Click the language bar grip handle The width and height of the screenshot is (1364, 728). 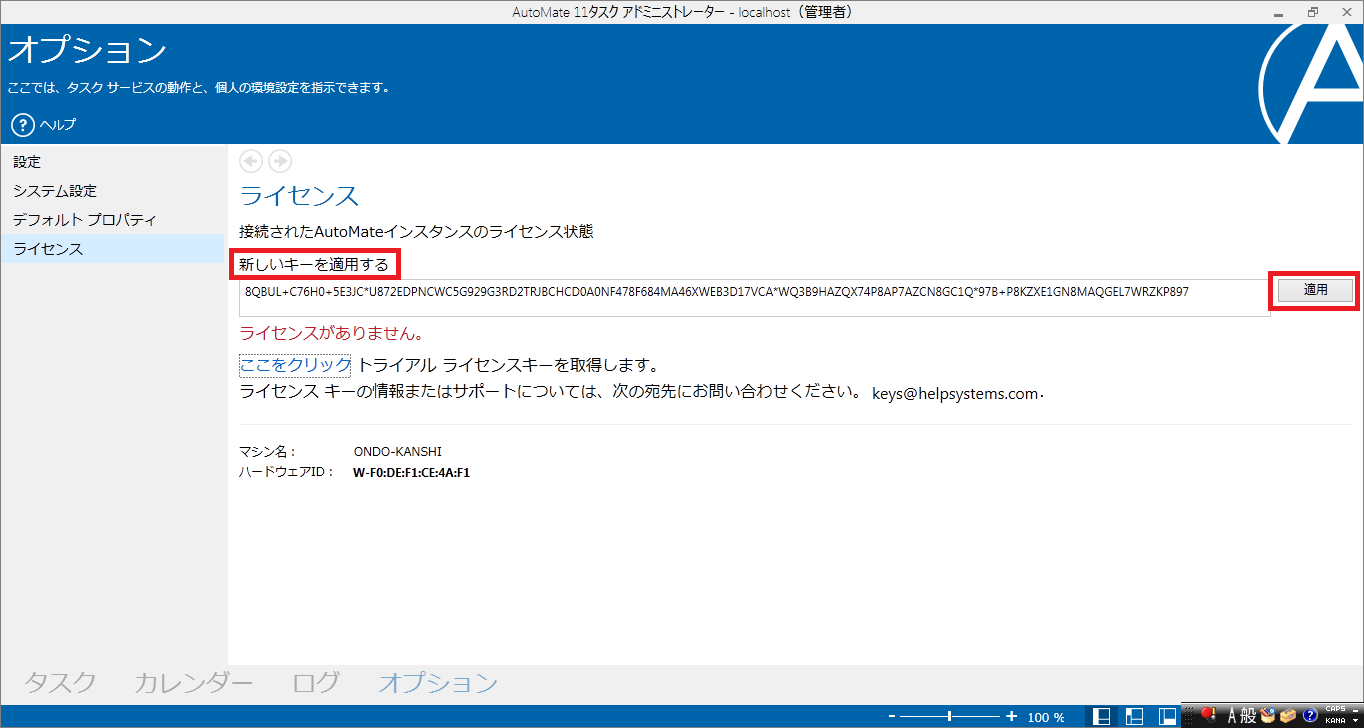(x=1190, y=716)
